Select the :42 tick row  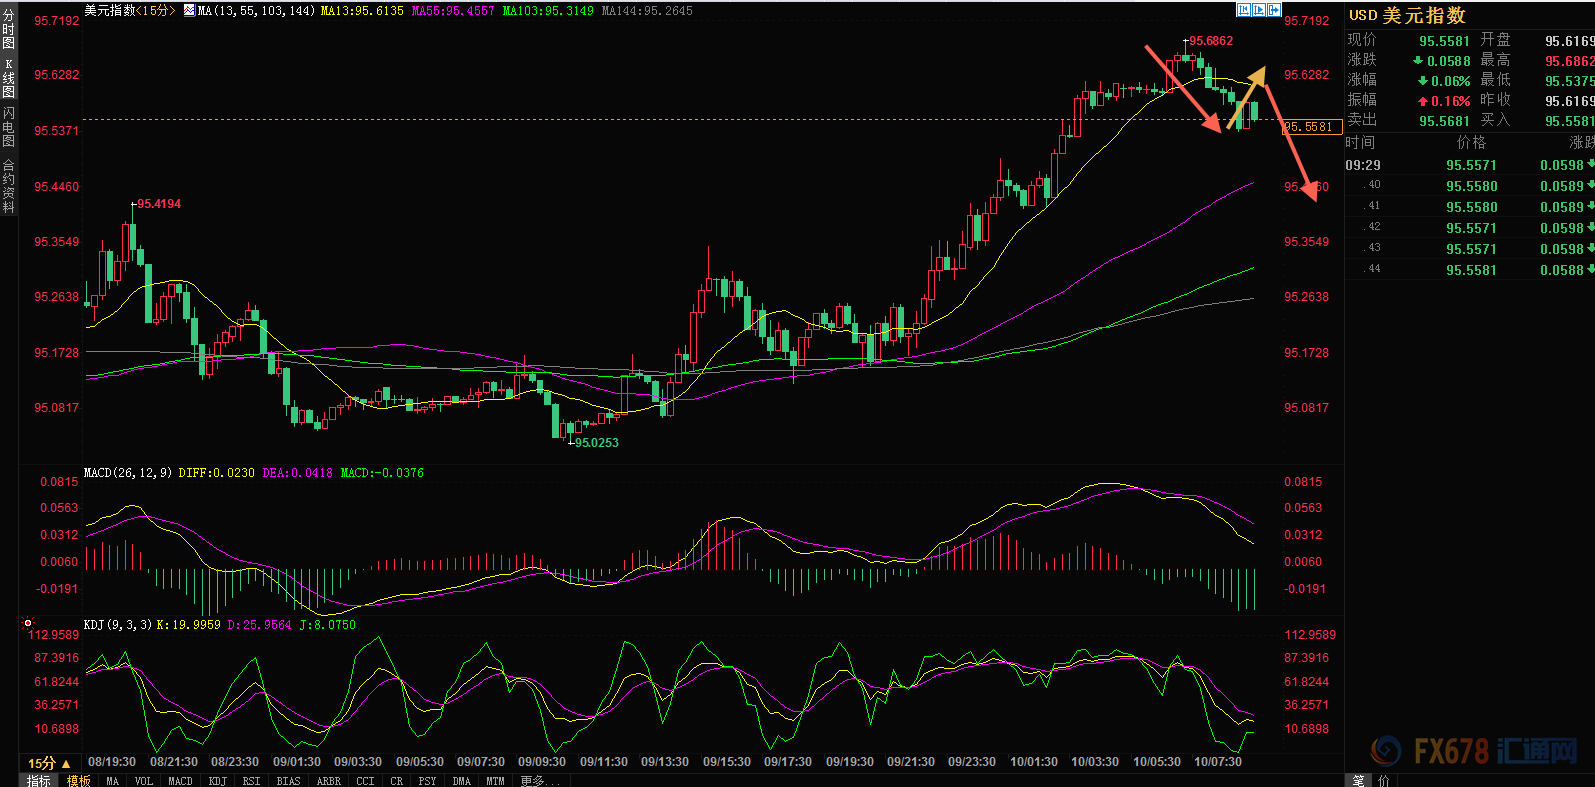coord(1469,228)
